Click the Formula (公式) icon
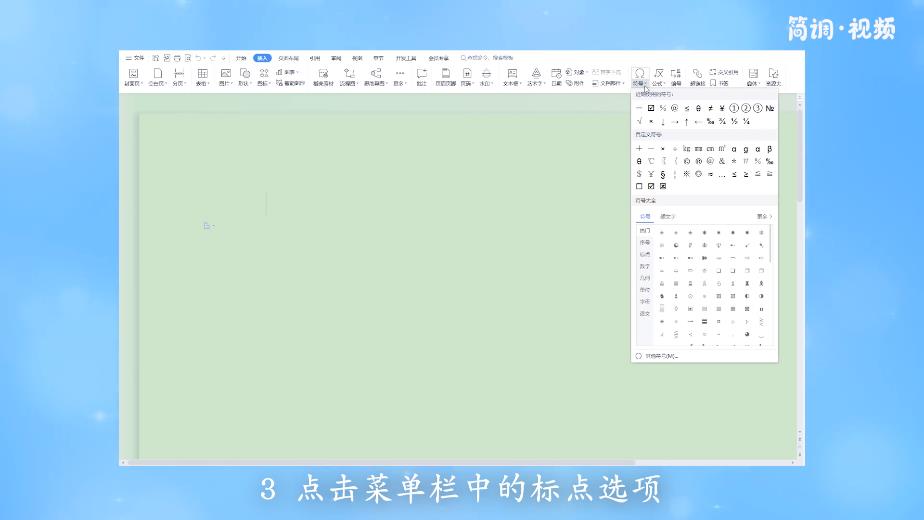 [x=658, y=76]
